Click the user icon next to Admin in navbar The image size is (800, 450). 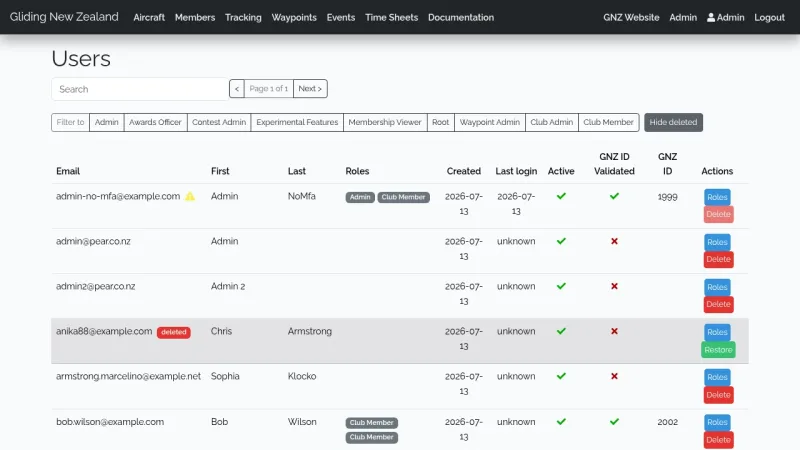(711, 17)
